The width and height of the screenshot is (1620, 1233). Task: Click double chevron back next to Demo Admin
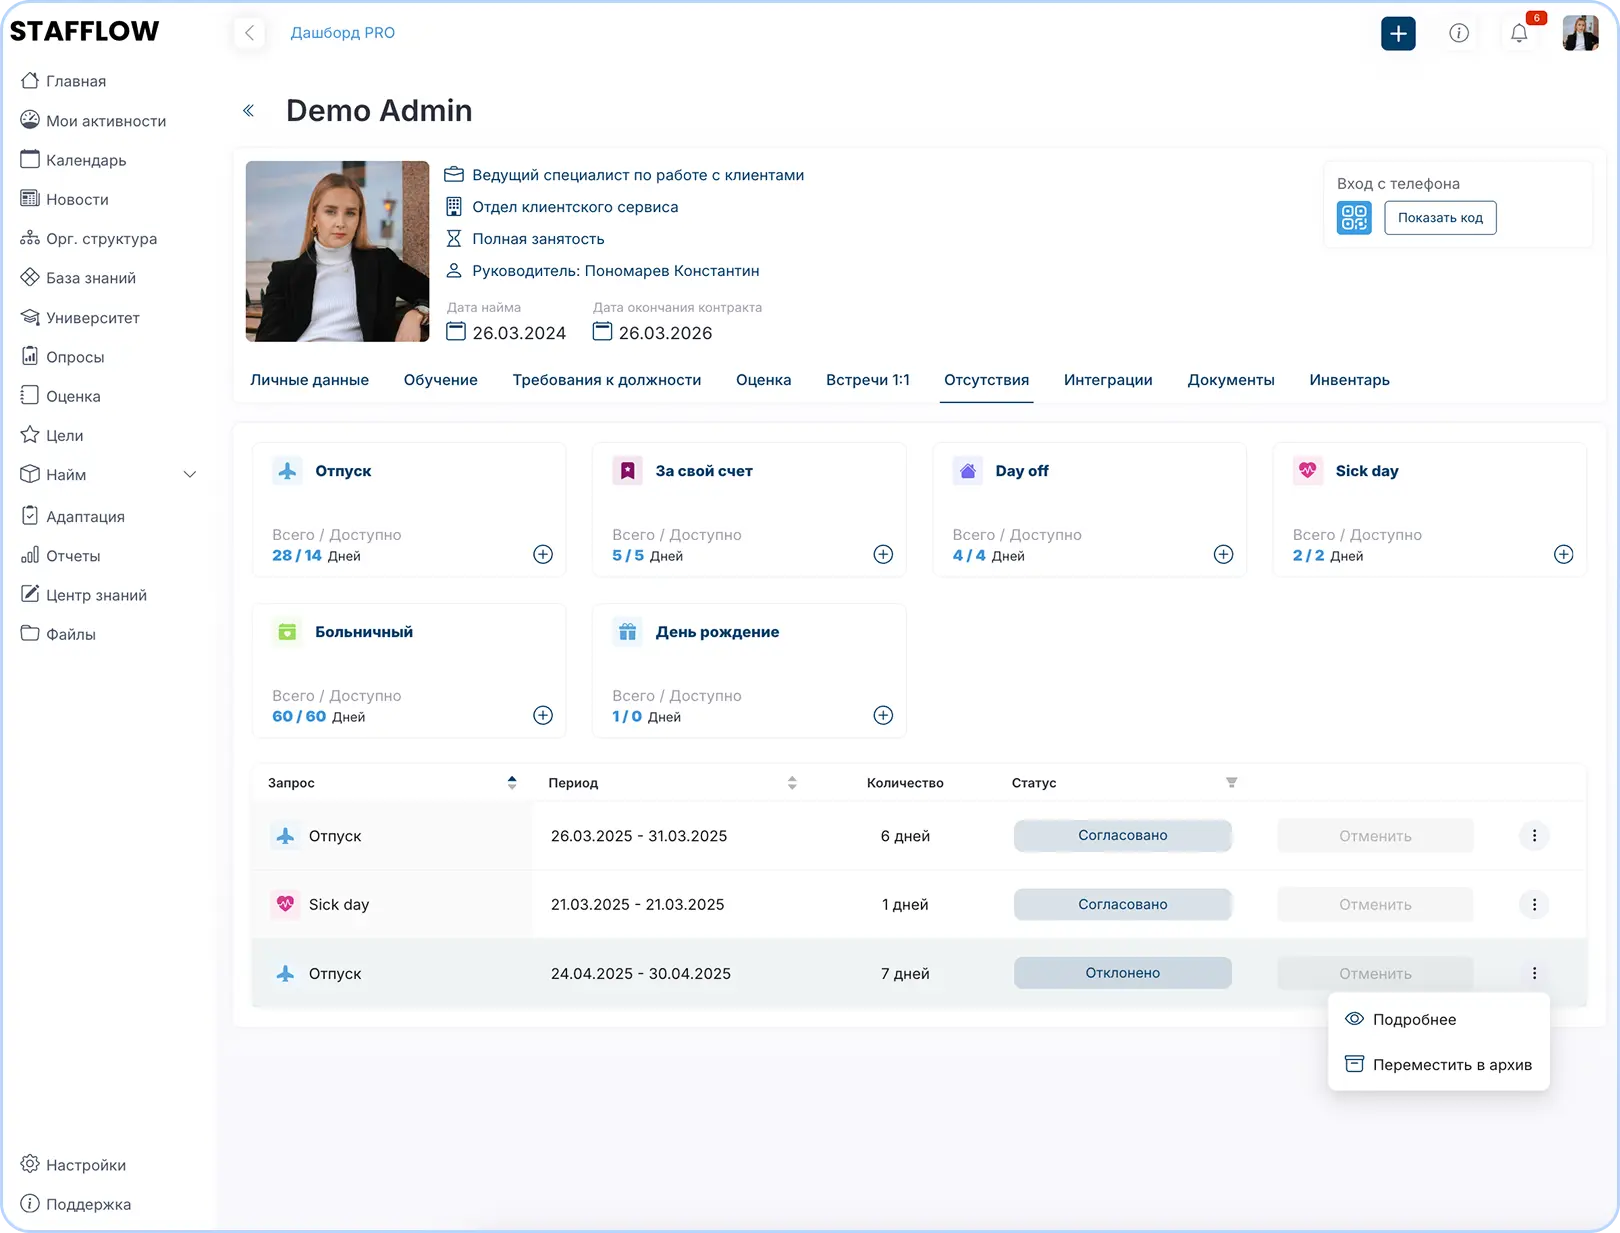249,111
